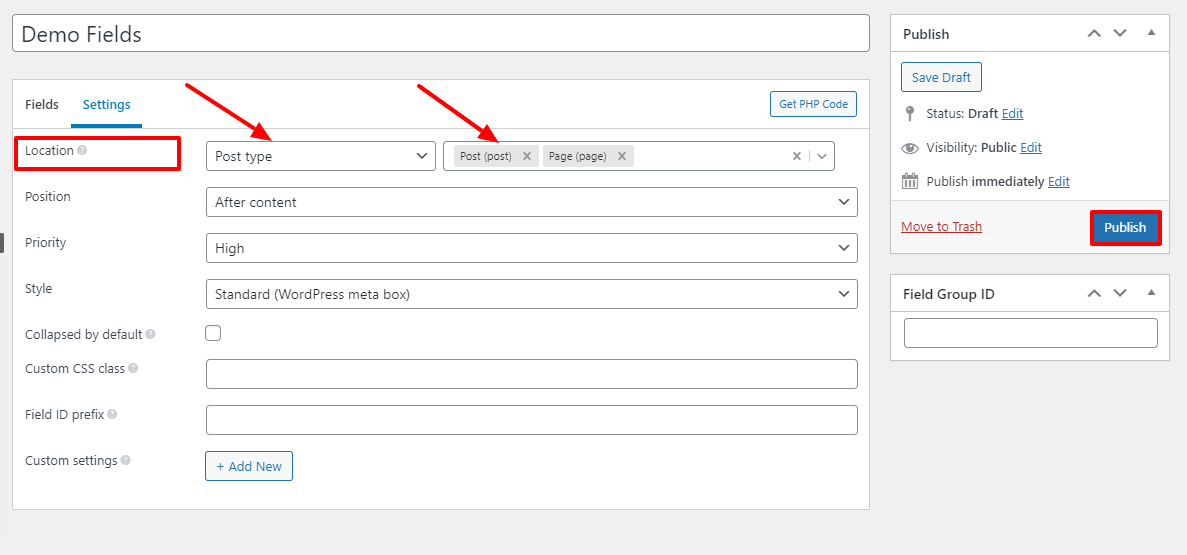The height and width of the screenshot is (555, 1187).
Task: Click the Custom settings help icon
Action: 125,460
